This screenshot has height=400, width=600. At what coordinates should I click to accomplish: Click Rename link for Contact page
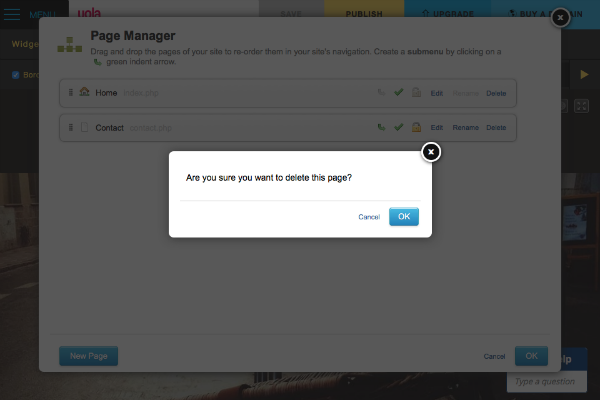pyautogui.click(x=465, y=128)
